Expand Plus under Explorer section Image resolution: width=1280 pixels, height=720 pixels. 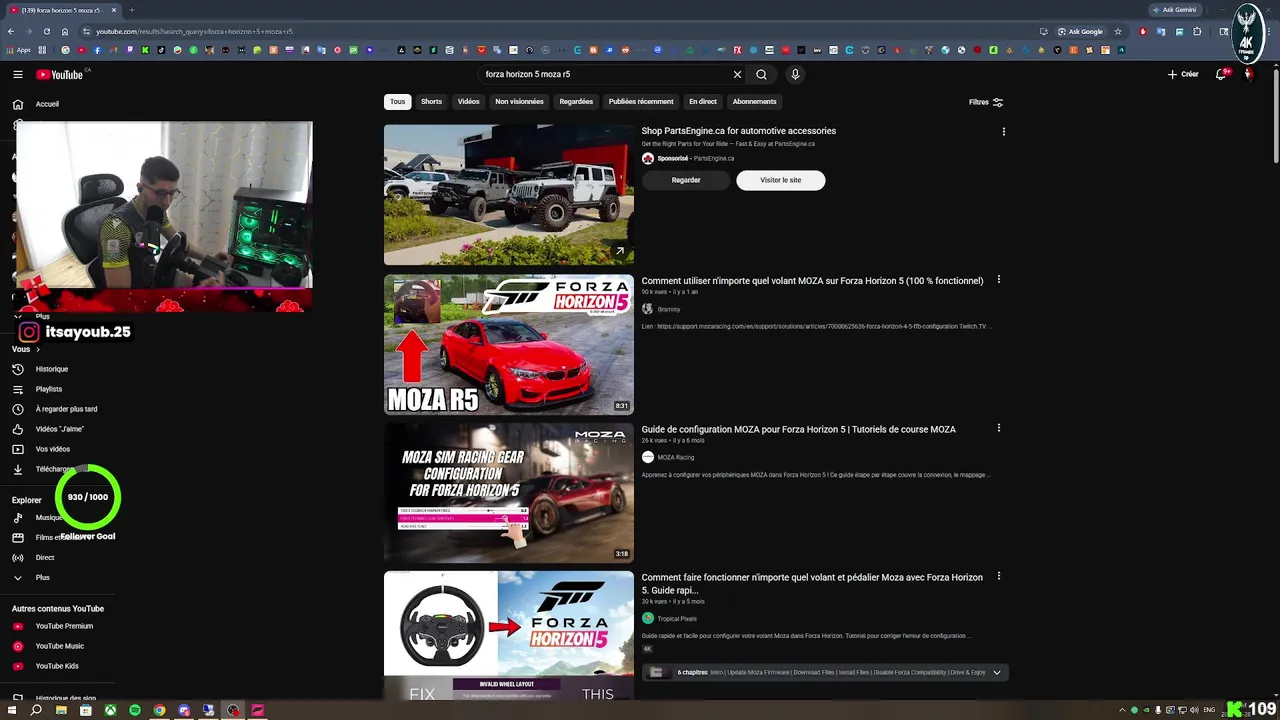(42, 577)
